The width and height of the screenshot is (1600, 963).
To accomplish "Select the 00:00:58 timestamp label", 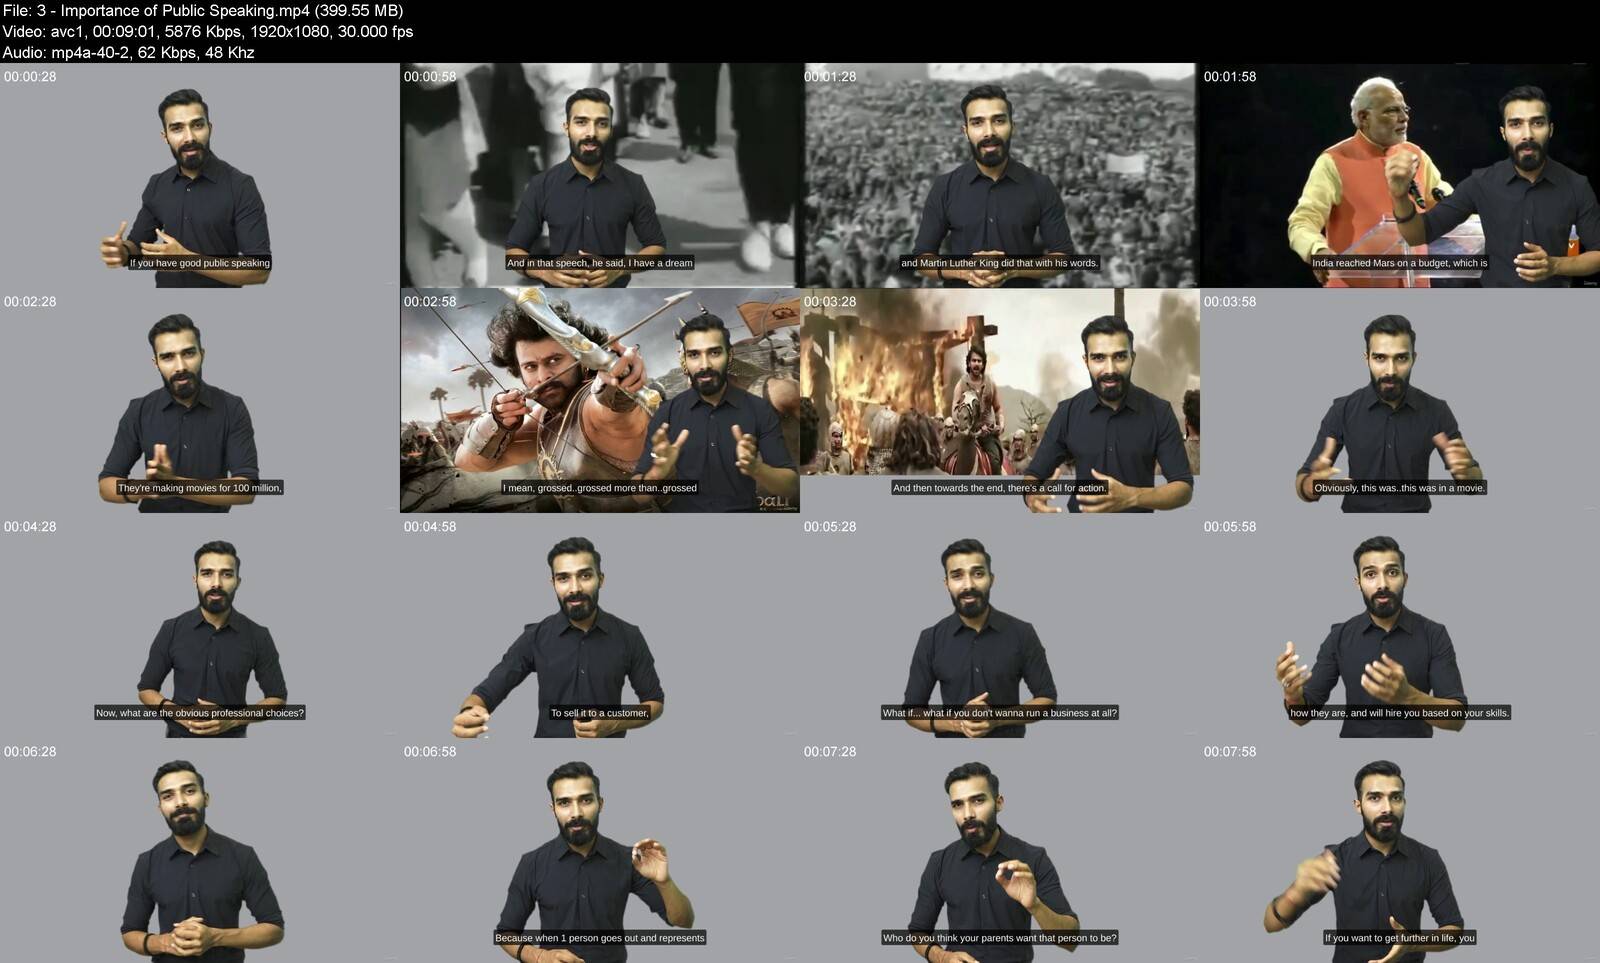I will click(430, 77).
